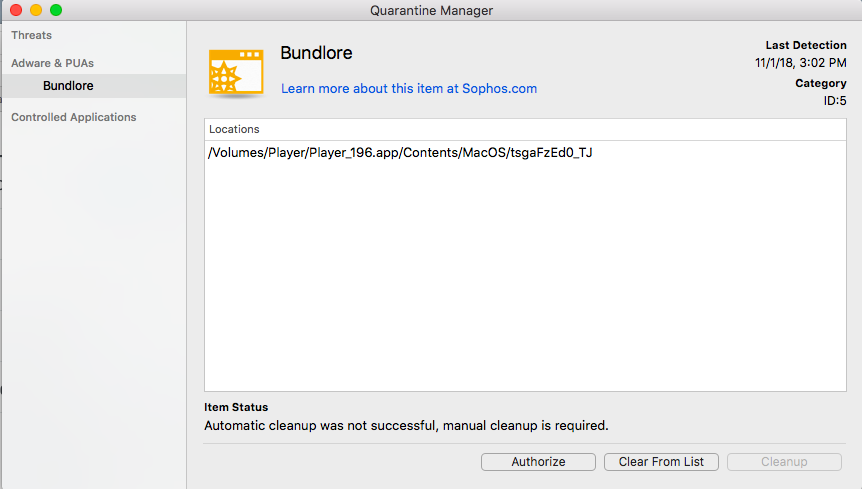Click the Bundlore adware icon
The width and height of the screenshot is (862, 489).
pos(235,71)
